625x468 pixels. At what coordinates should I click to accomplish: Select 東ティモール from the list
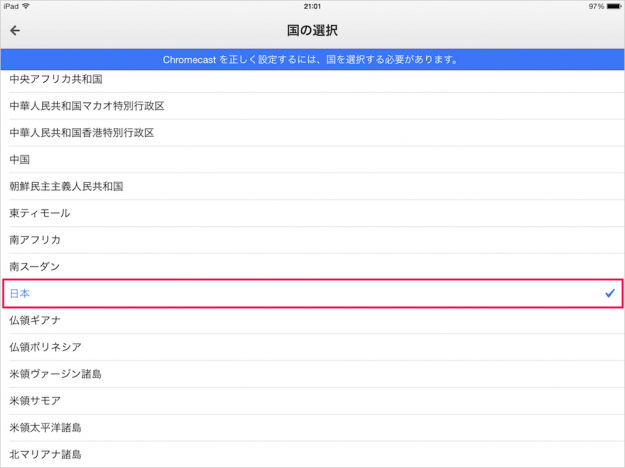(40, 213)
